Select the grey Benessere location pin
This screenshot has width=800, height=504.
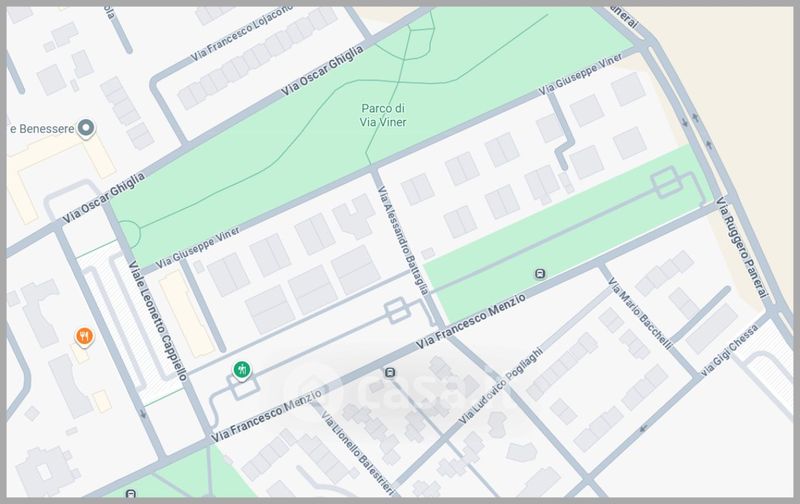coord(86,128)
